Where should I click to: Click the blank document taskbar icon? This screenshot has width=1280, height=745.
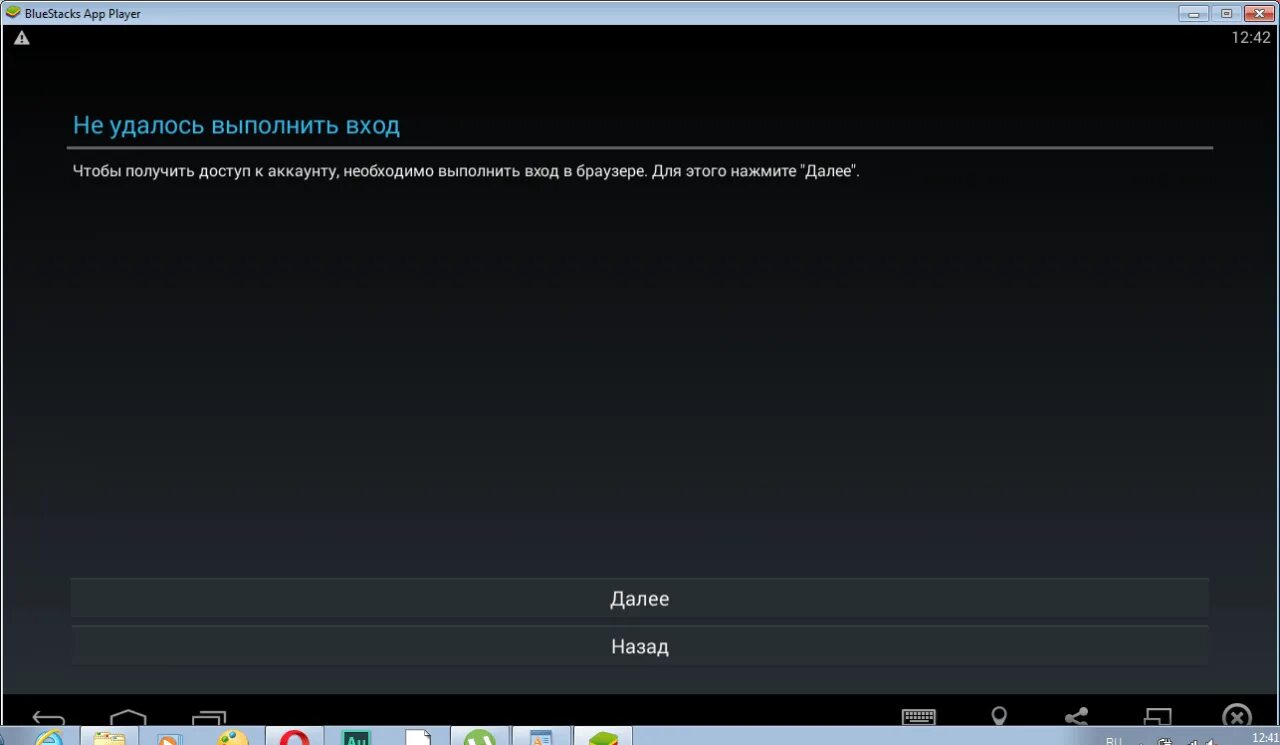pyautogui.click(x=418, y=738)
